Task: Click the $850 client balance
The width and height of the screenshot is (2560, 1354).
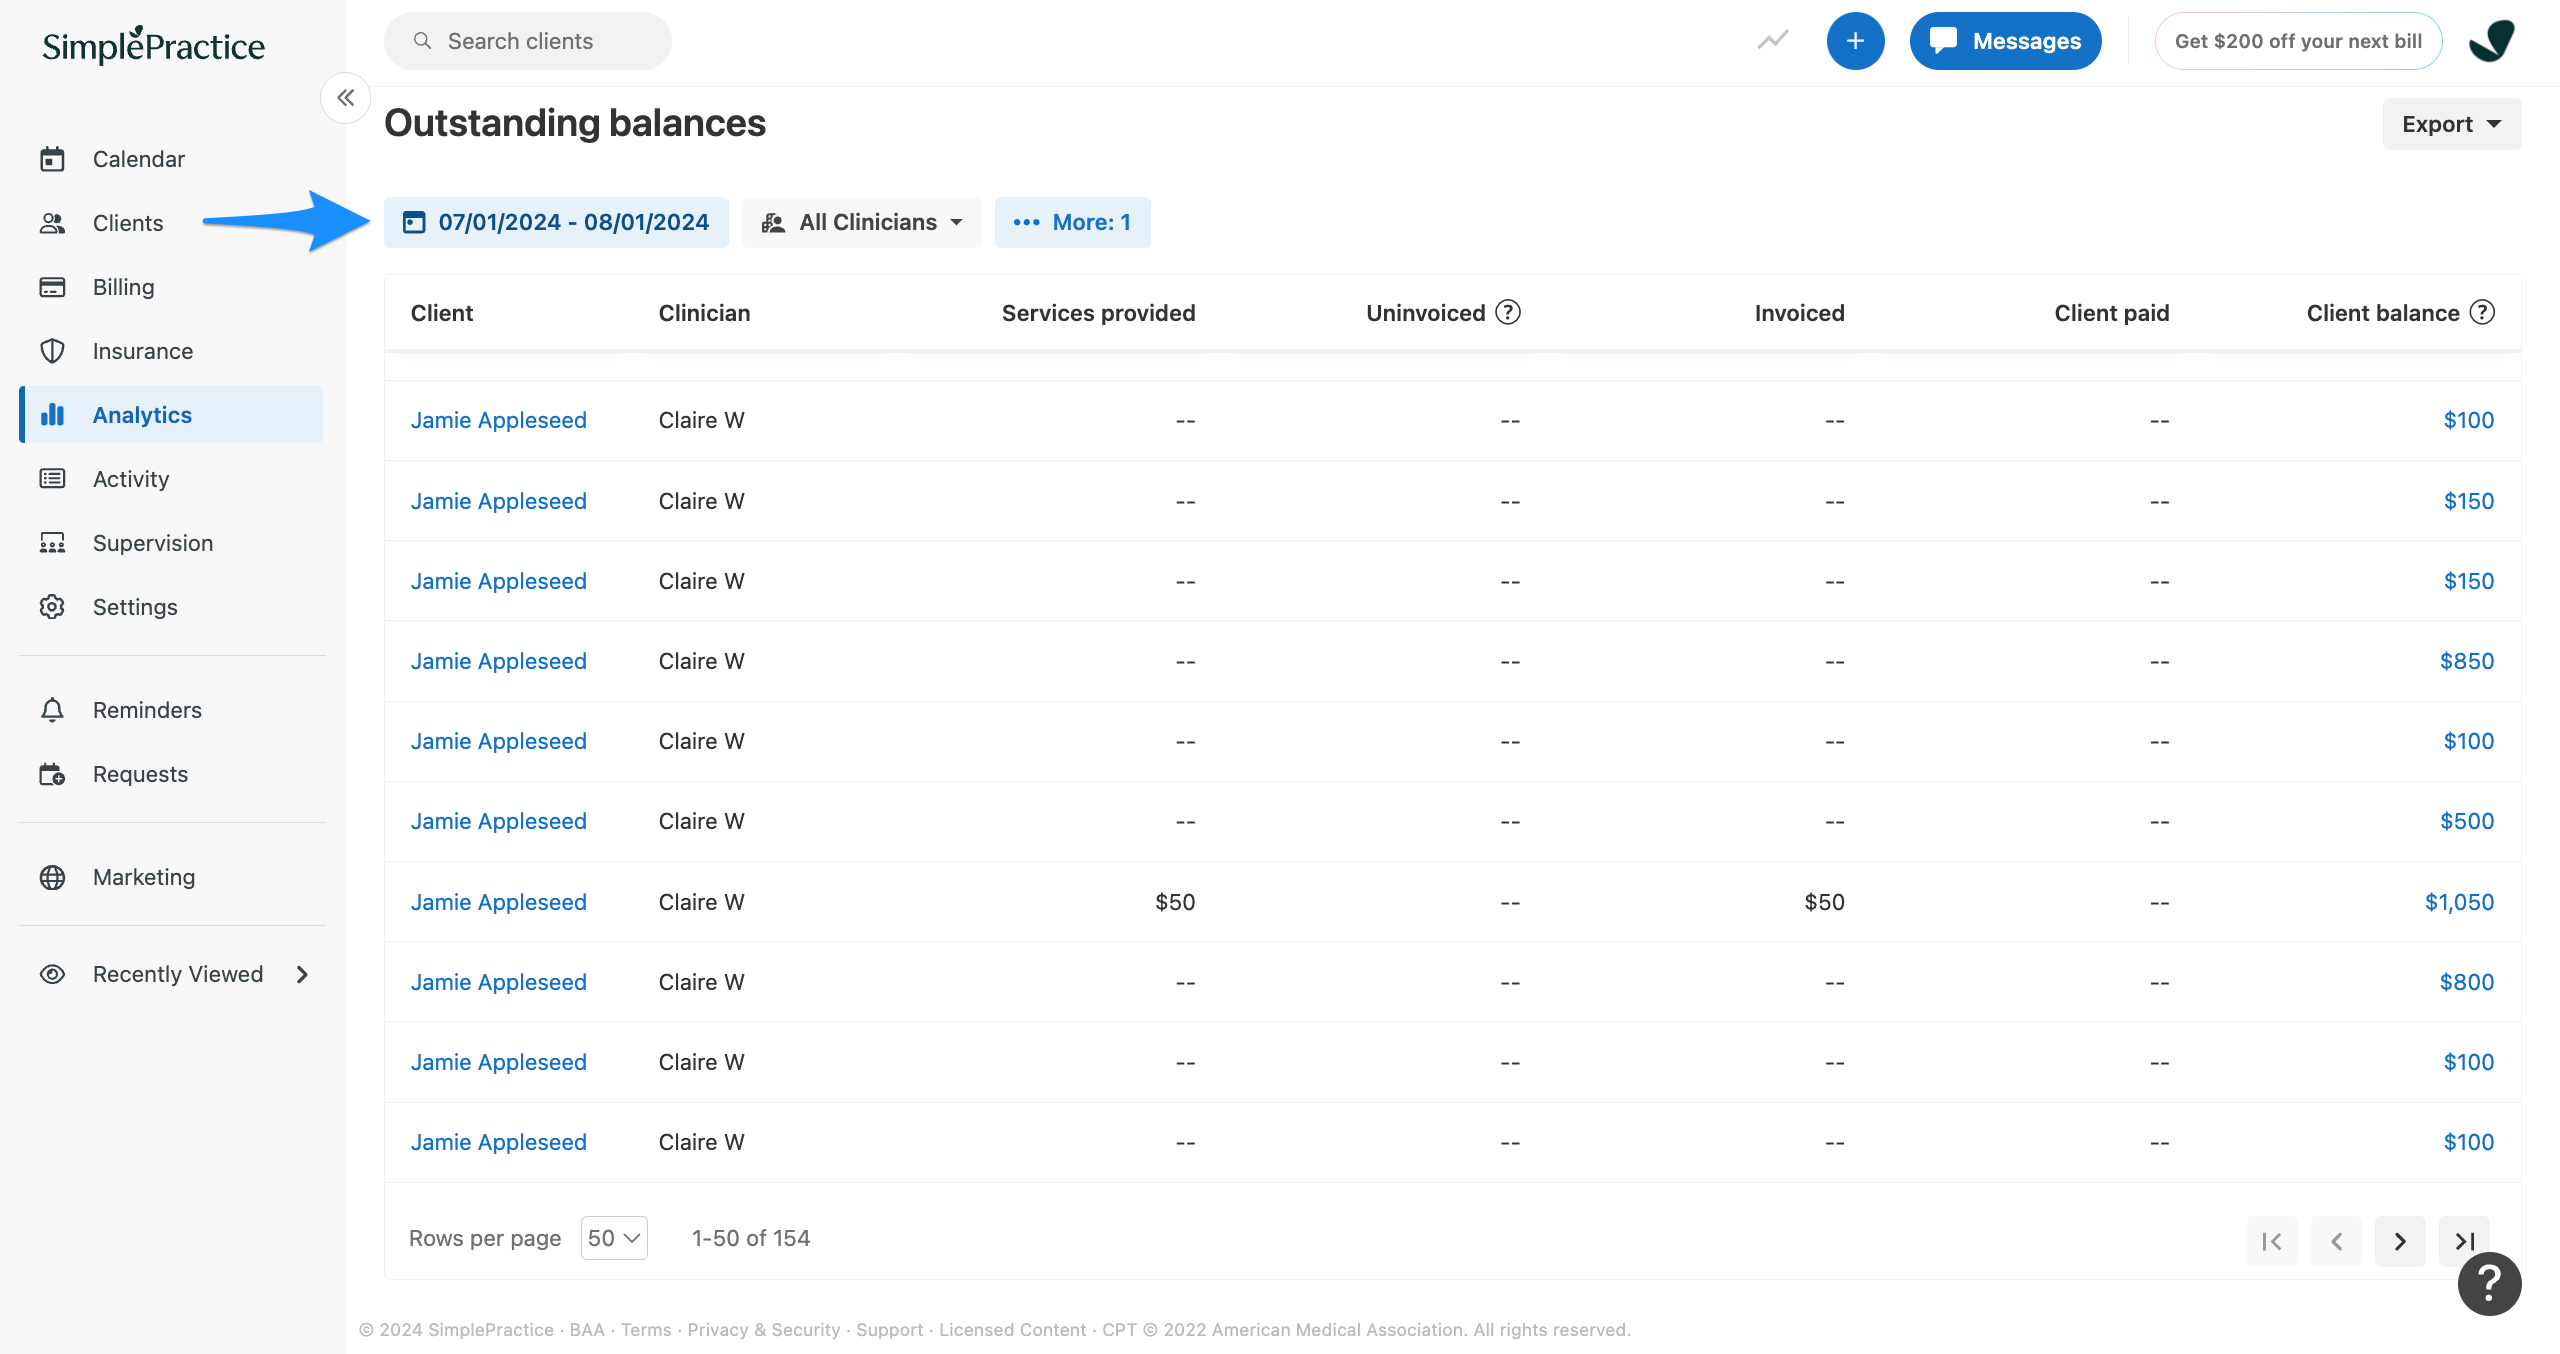Action: [2467, 661]
